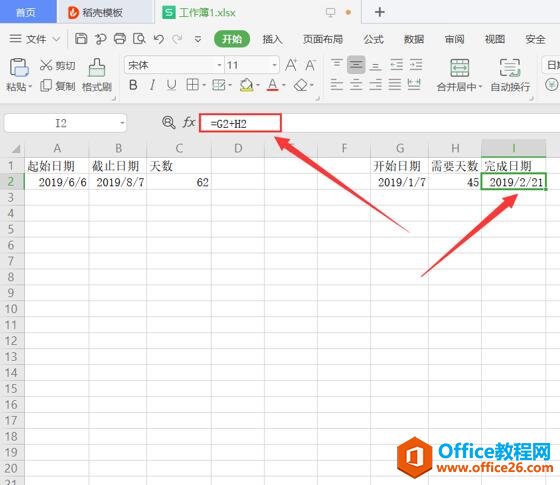
Task: Expand quick access toolbar customization arrow
Action: tap(198, 39)
